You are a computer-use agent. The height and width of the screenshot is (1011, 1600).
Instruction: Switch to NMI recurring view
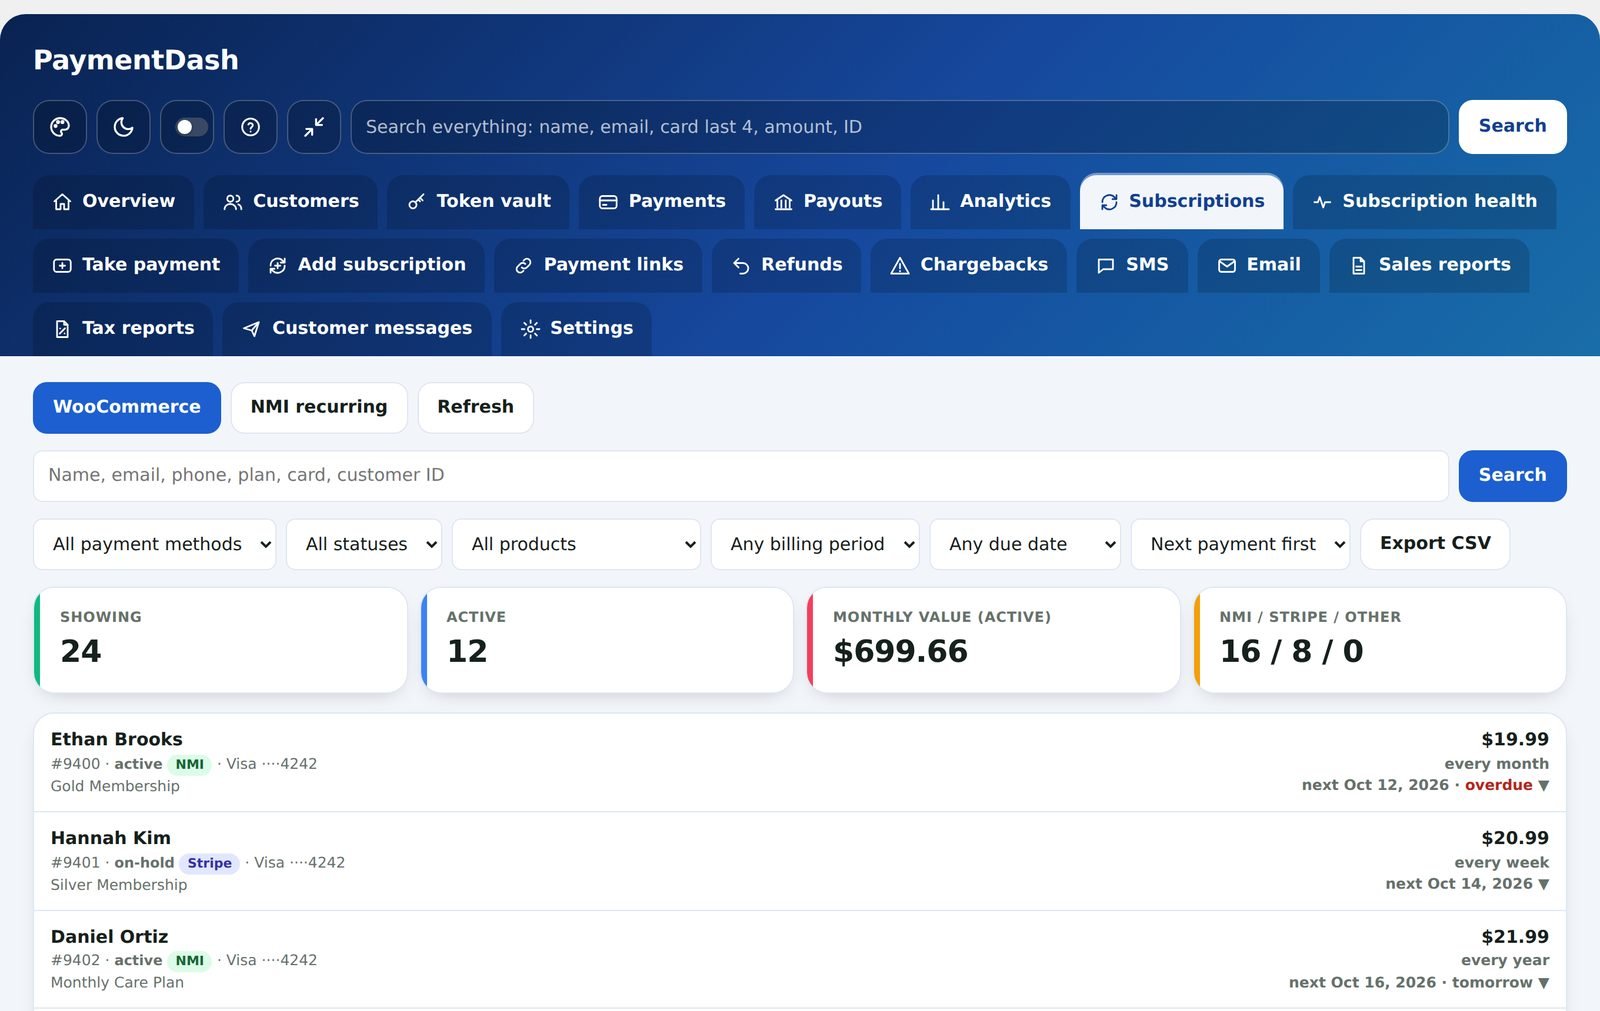(319, 408)
